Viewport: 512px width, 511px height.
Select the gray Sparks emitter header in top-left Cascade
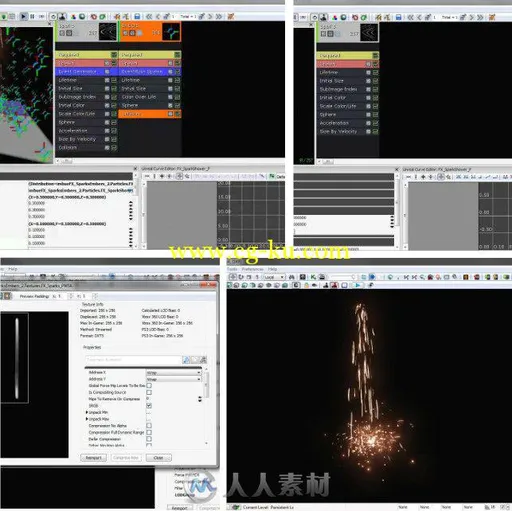[x=86, y=32]
